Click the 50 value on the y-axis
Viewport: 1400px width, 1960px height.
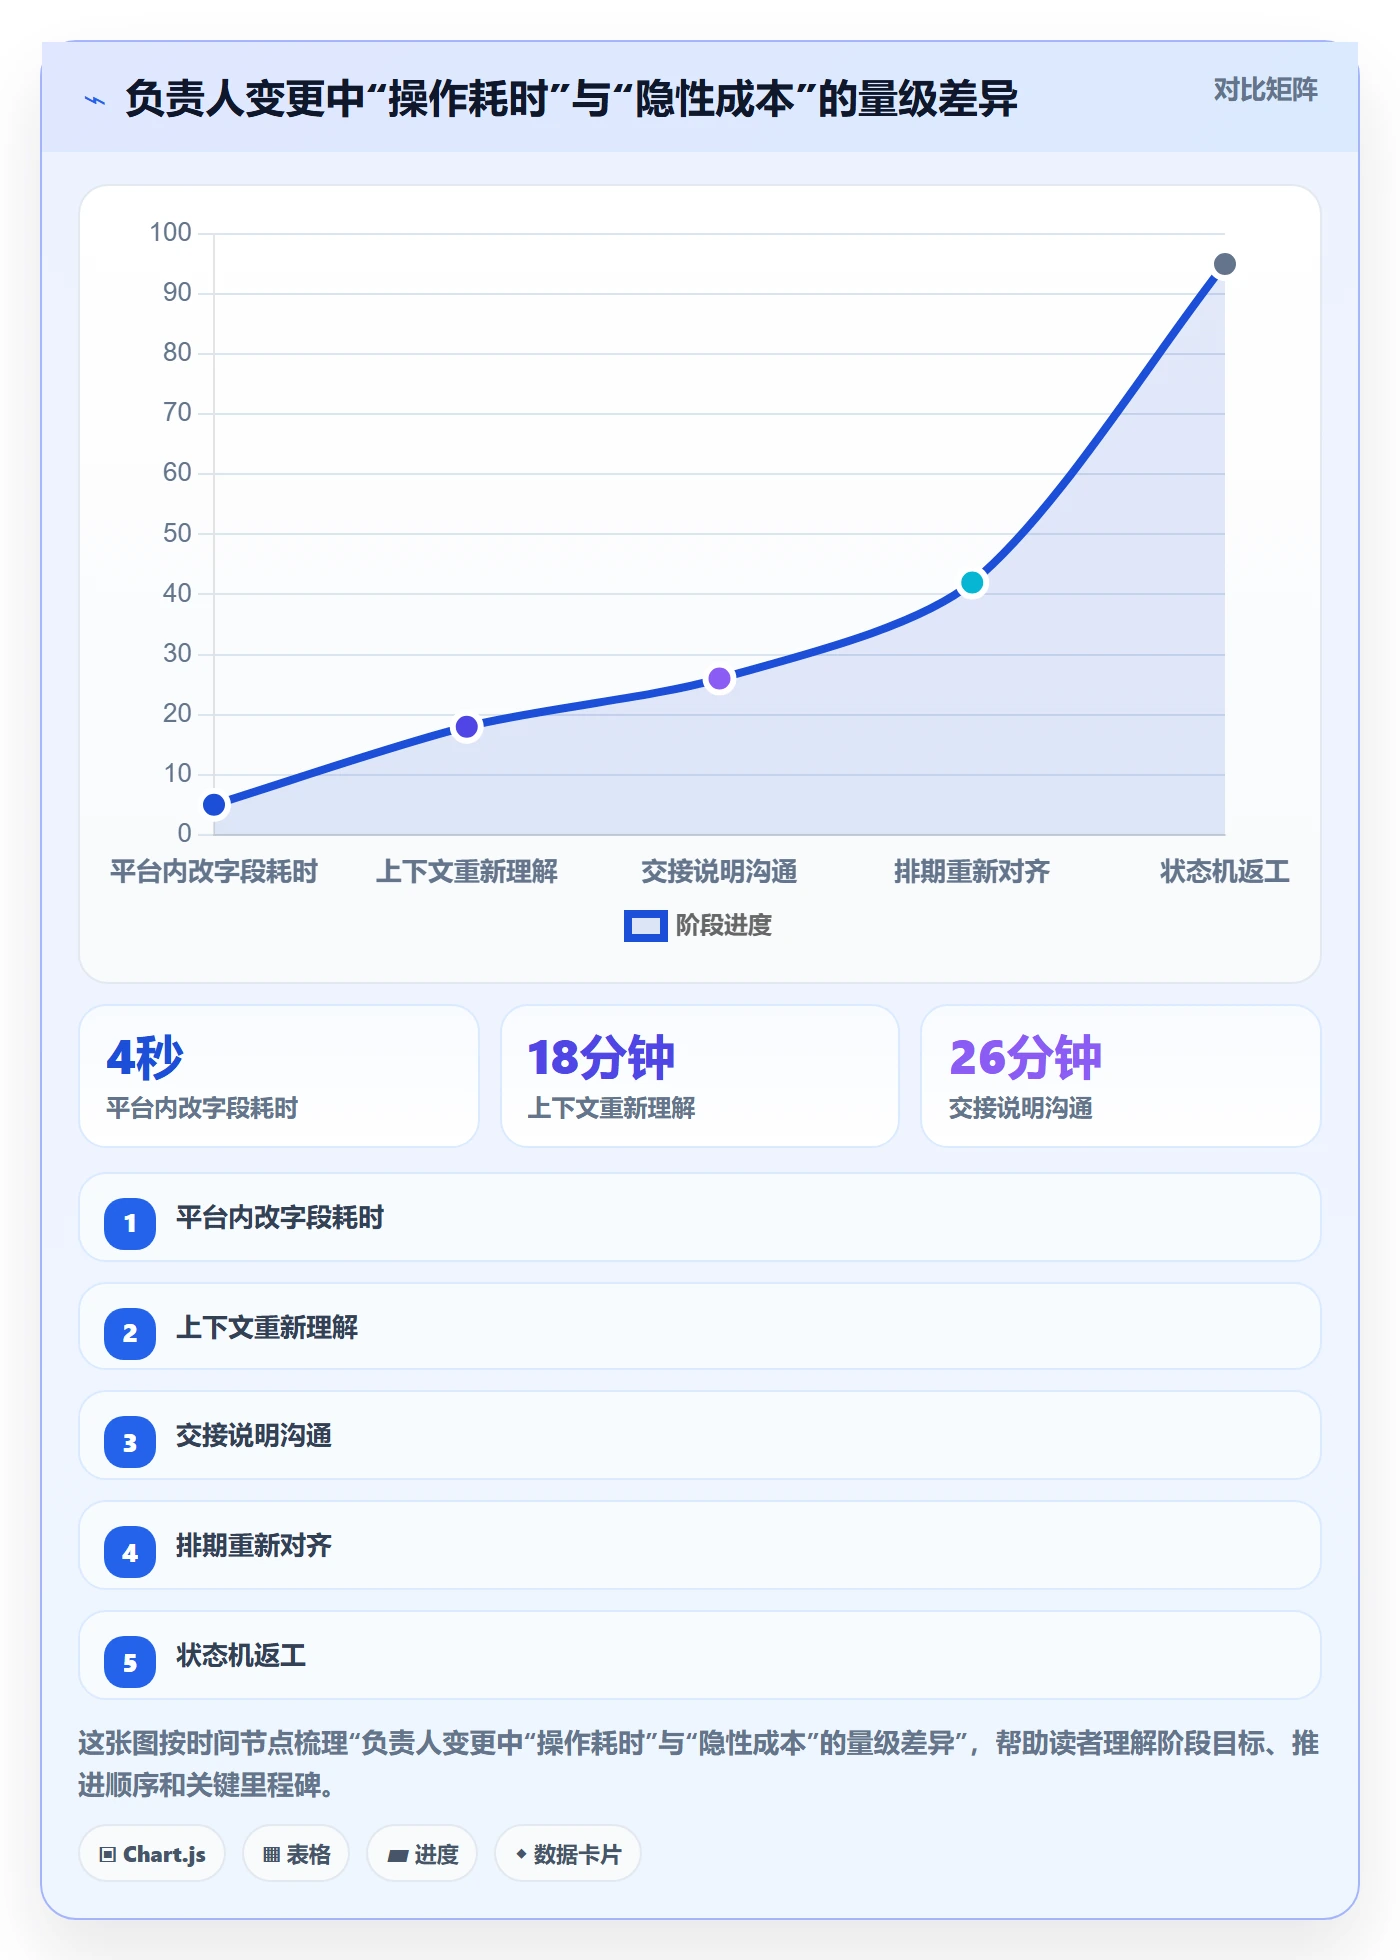[x=177, y=533]
